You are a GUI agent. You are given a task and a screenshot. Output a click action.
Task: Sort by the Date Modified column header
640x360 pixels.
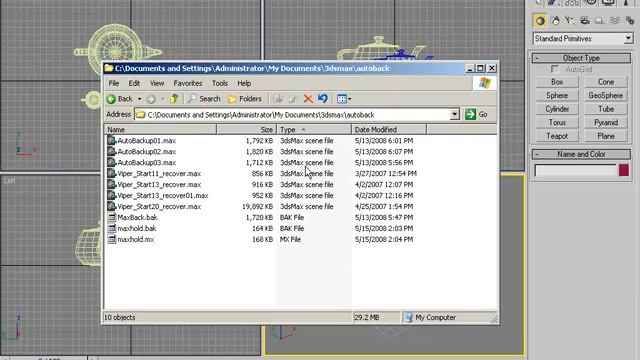pyautogui.click(x=389, y=130)
